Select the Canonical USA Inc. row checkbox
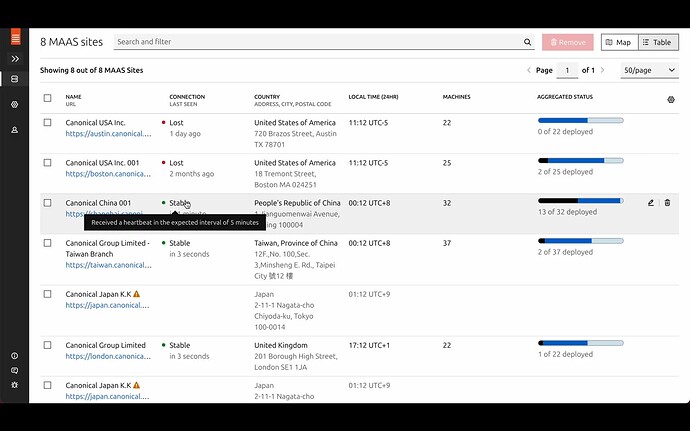Image resolution: width=690 pixels, height=431 pixels. coord(48,122)
